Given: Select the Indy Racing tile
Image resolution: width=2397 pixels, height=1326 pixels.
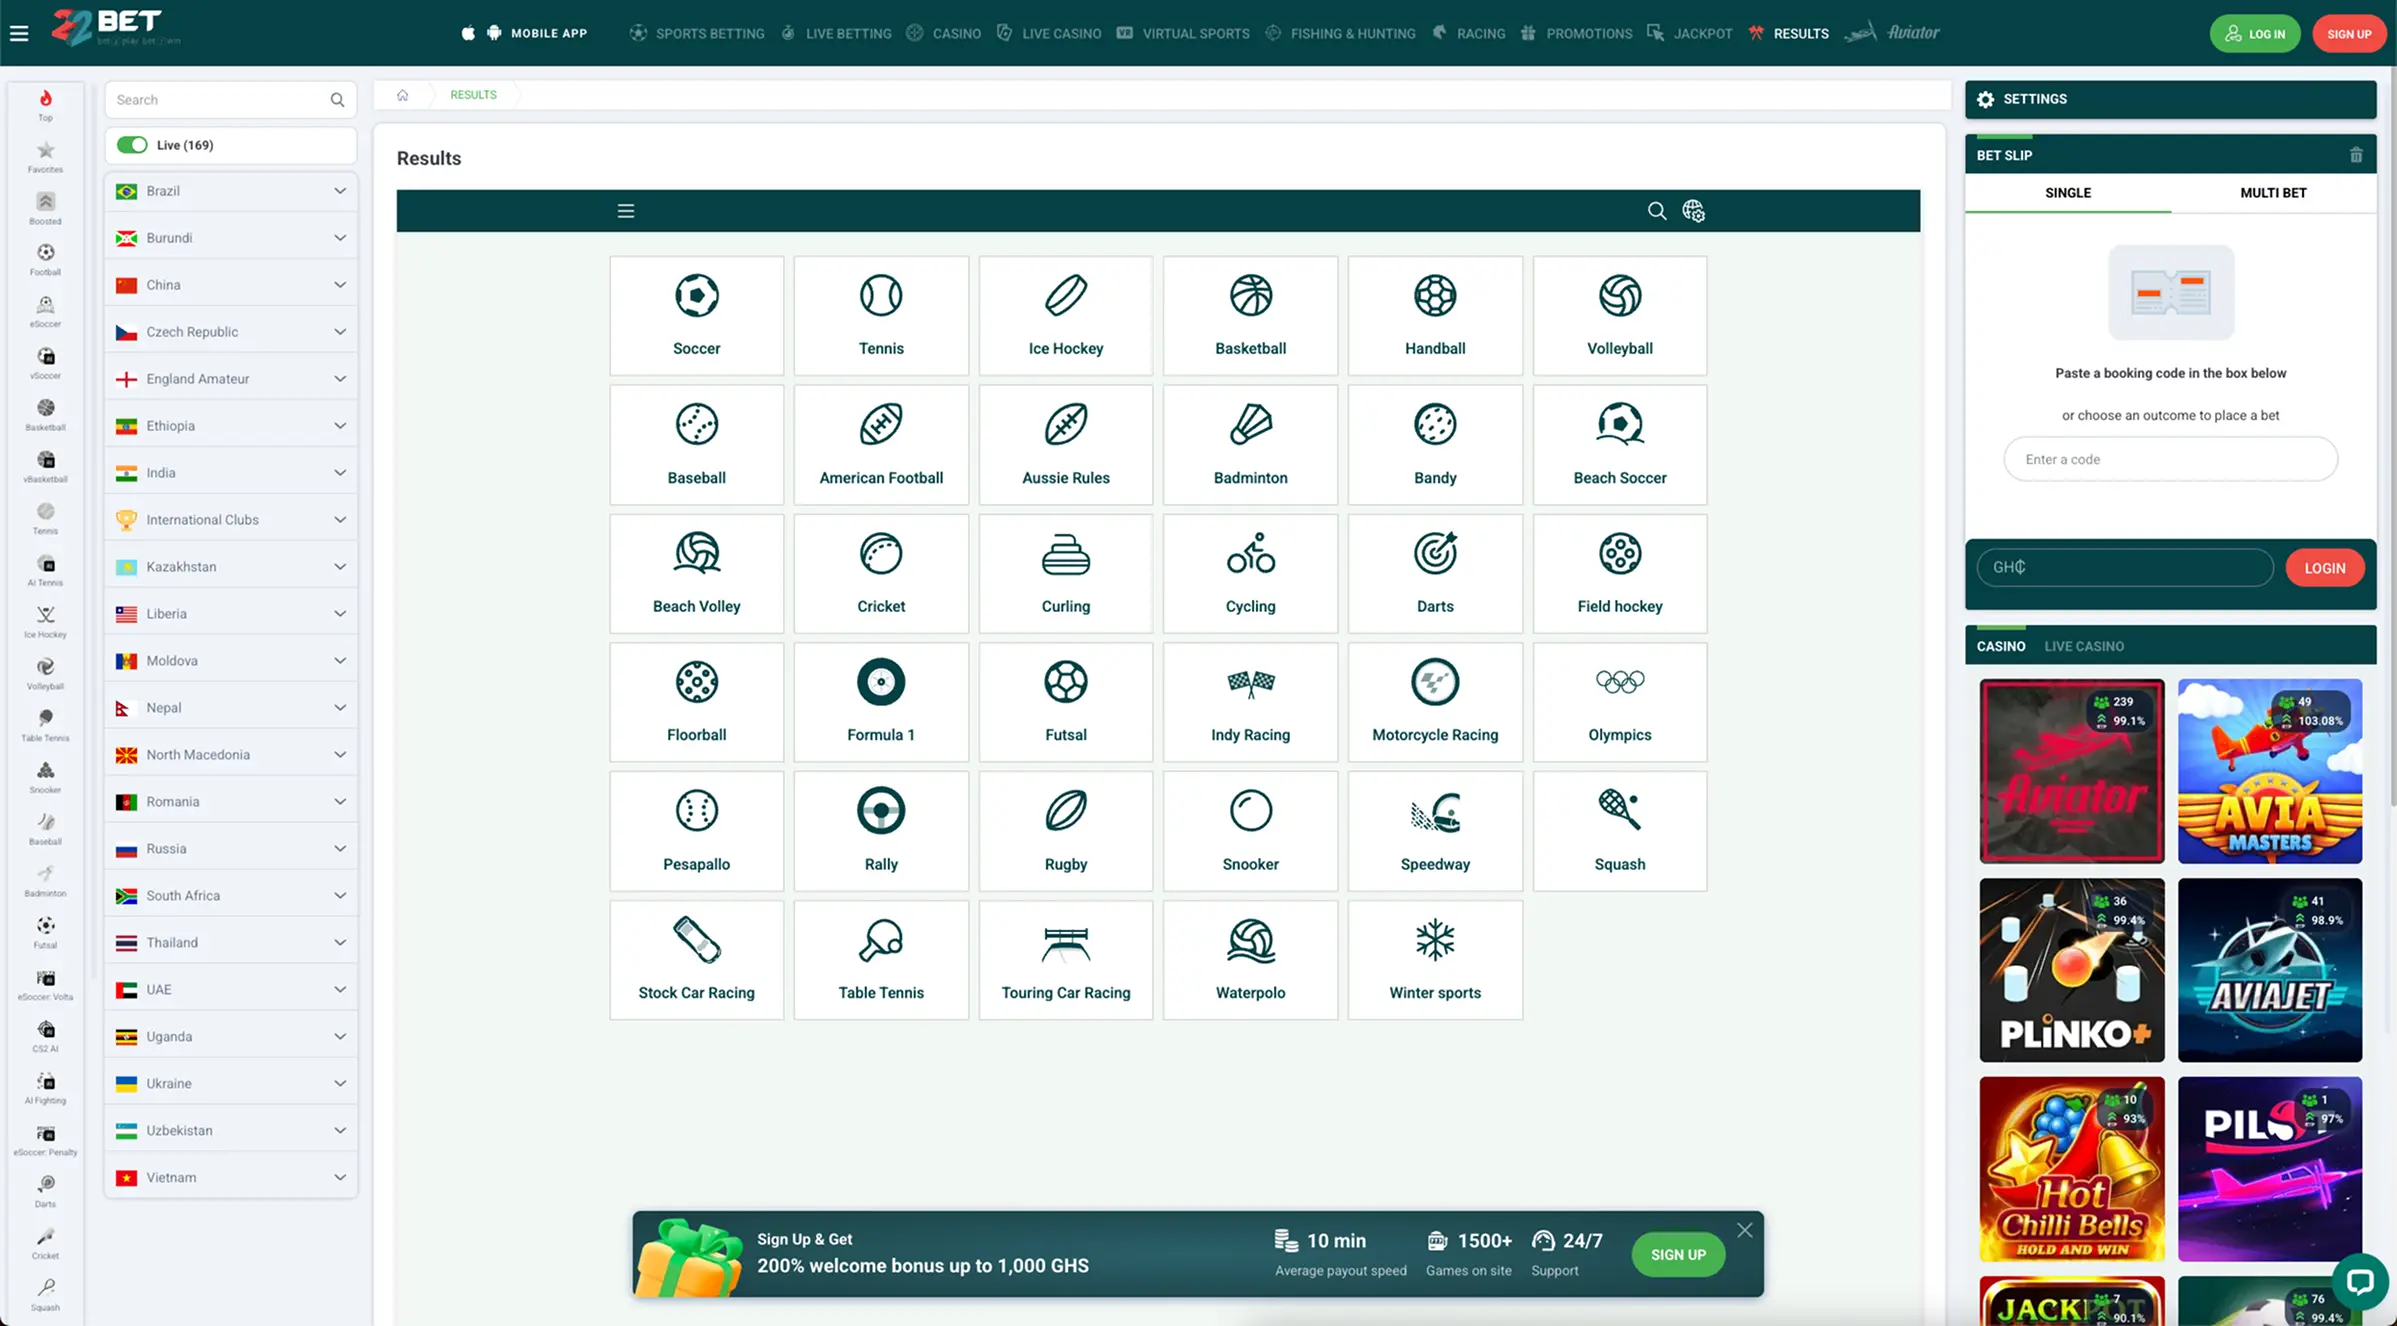Looking at the screenshot, I should click(x=1250, y=701).
